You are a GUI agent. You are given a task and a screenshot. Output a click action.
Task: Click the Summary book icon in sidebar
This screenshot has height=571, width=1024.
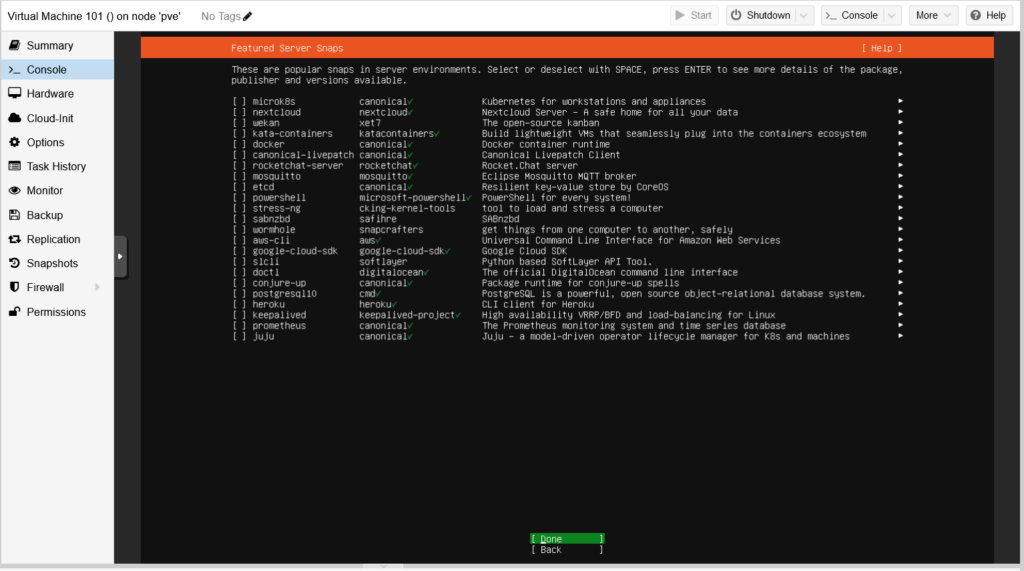[x=15, y=46]
